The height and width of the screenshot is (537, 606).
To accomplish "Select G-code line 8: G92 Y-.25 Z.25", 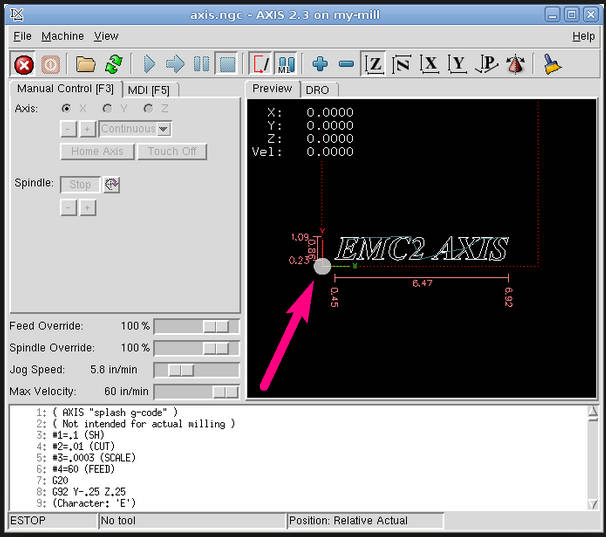I will tap(89, 492).
